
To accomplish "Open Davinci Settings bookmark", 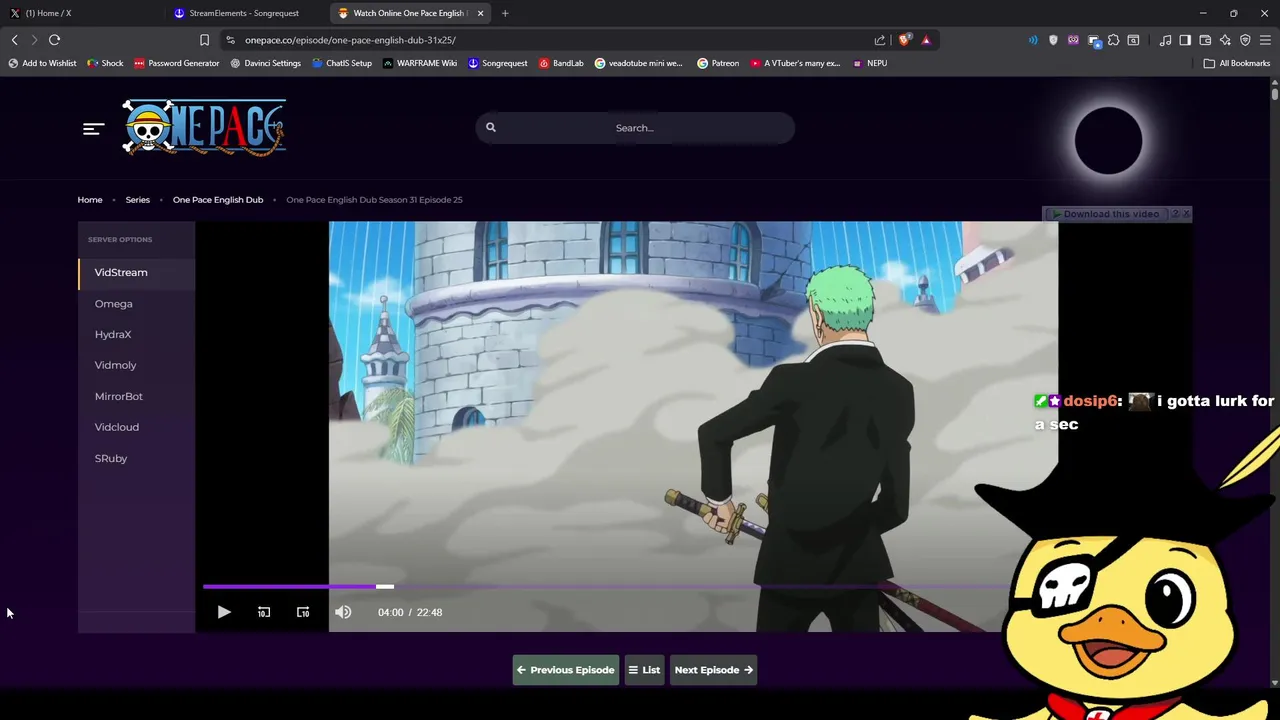I will coord(265,63).
